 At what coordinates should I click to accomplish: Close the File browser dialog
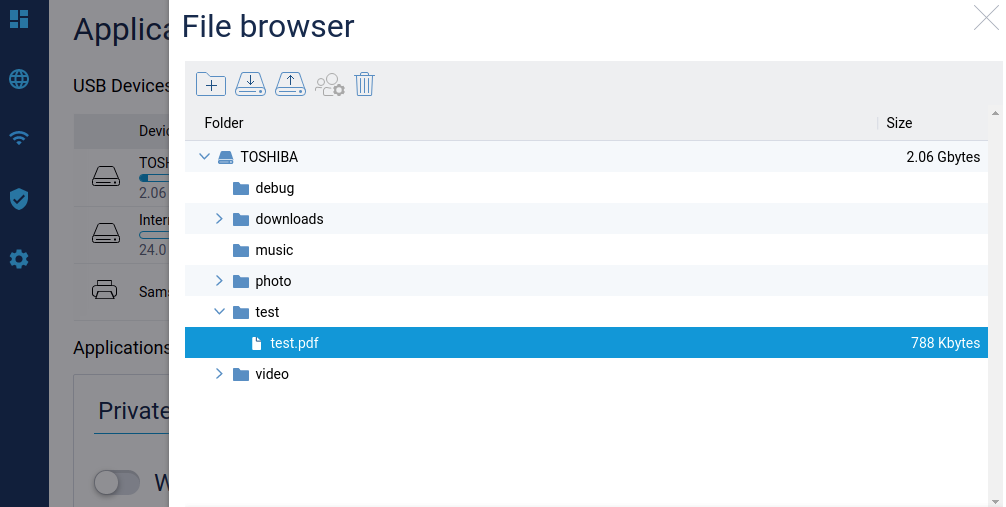point(986,18)
